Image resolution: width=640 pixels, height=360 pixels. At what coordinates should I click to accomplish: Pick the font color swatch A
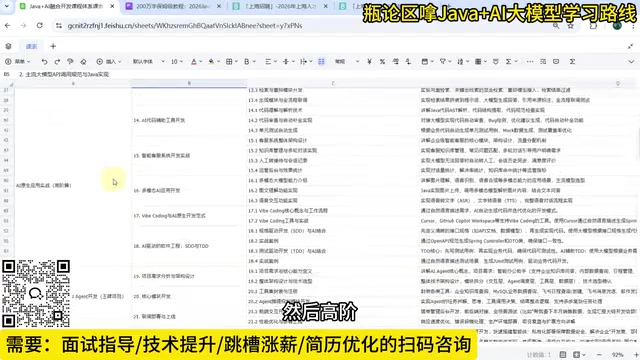coord(194,62)
